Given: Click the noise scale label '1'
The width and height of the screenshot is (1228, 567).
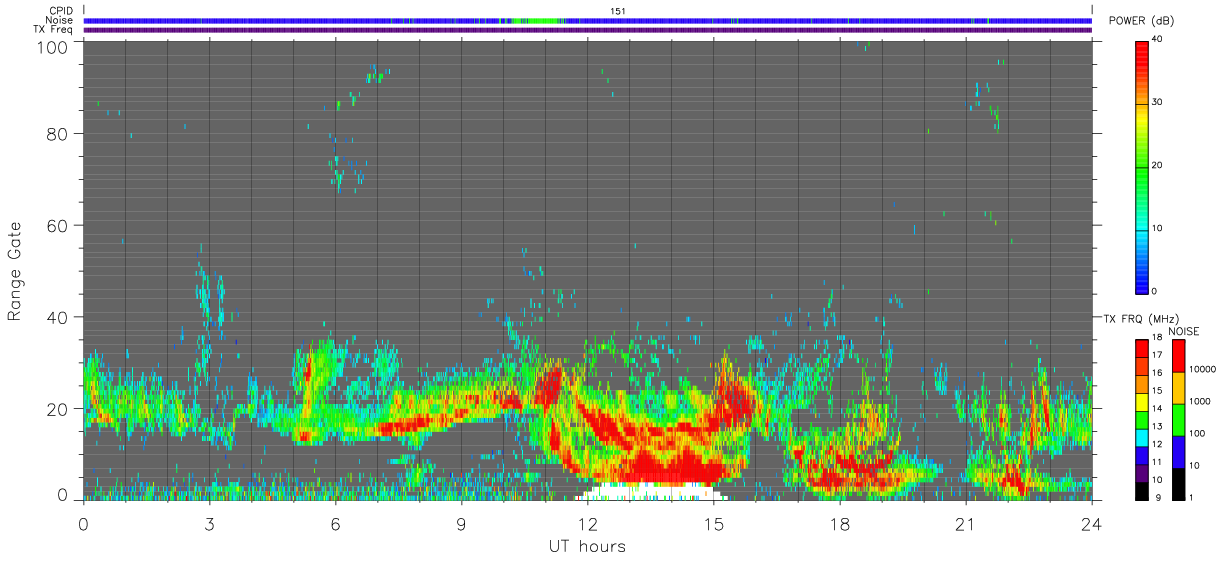Looking at the screenshot, I should pos(1191,497).
